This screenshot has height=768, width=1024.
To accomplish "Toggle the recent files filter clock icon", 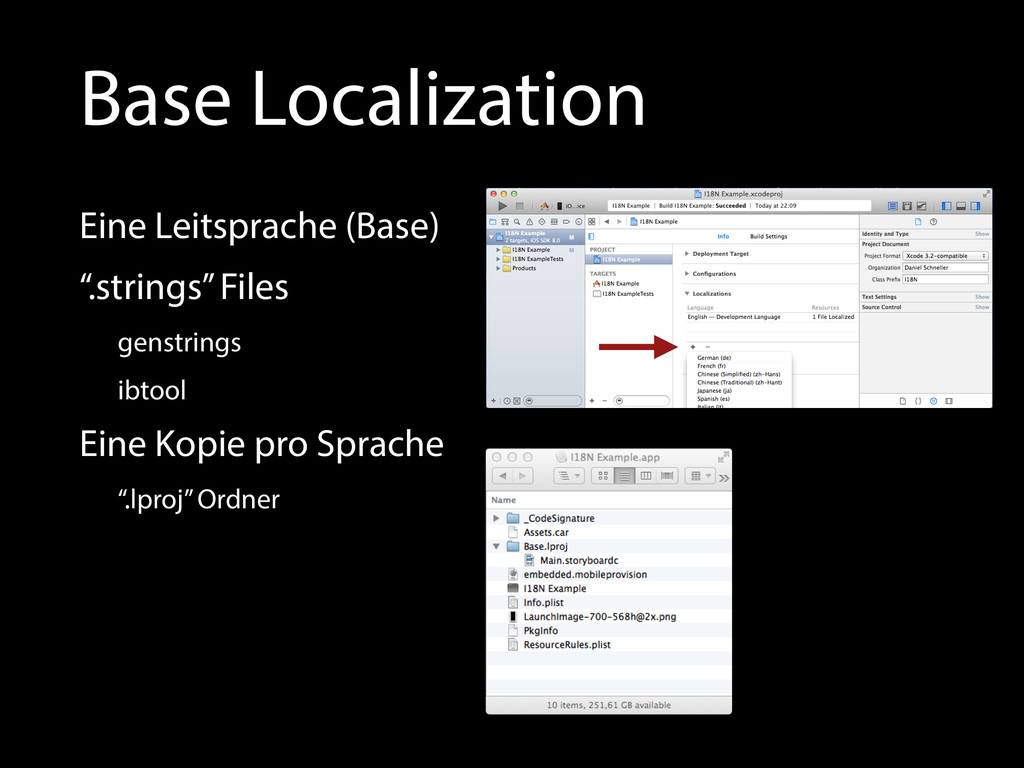I will (507, 401).
